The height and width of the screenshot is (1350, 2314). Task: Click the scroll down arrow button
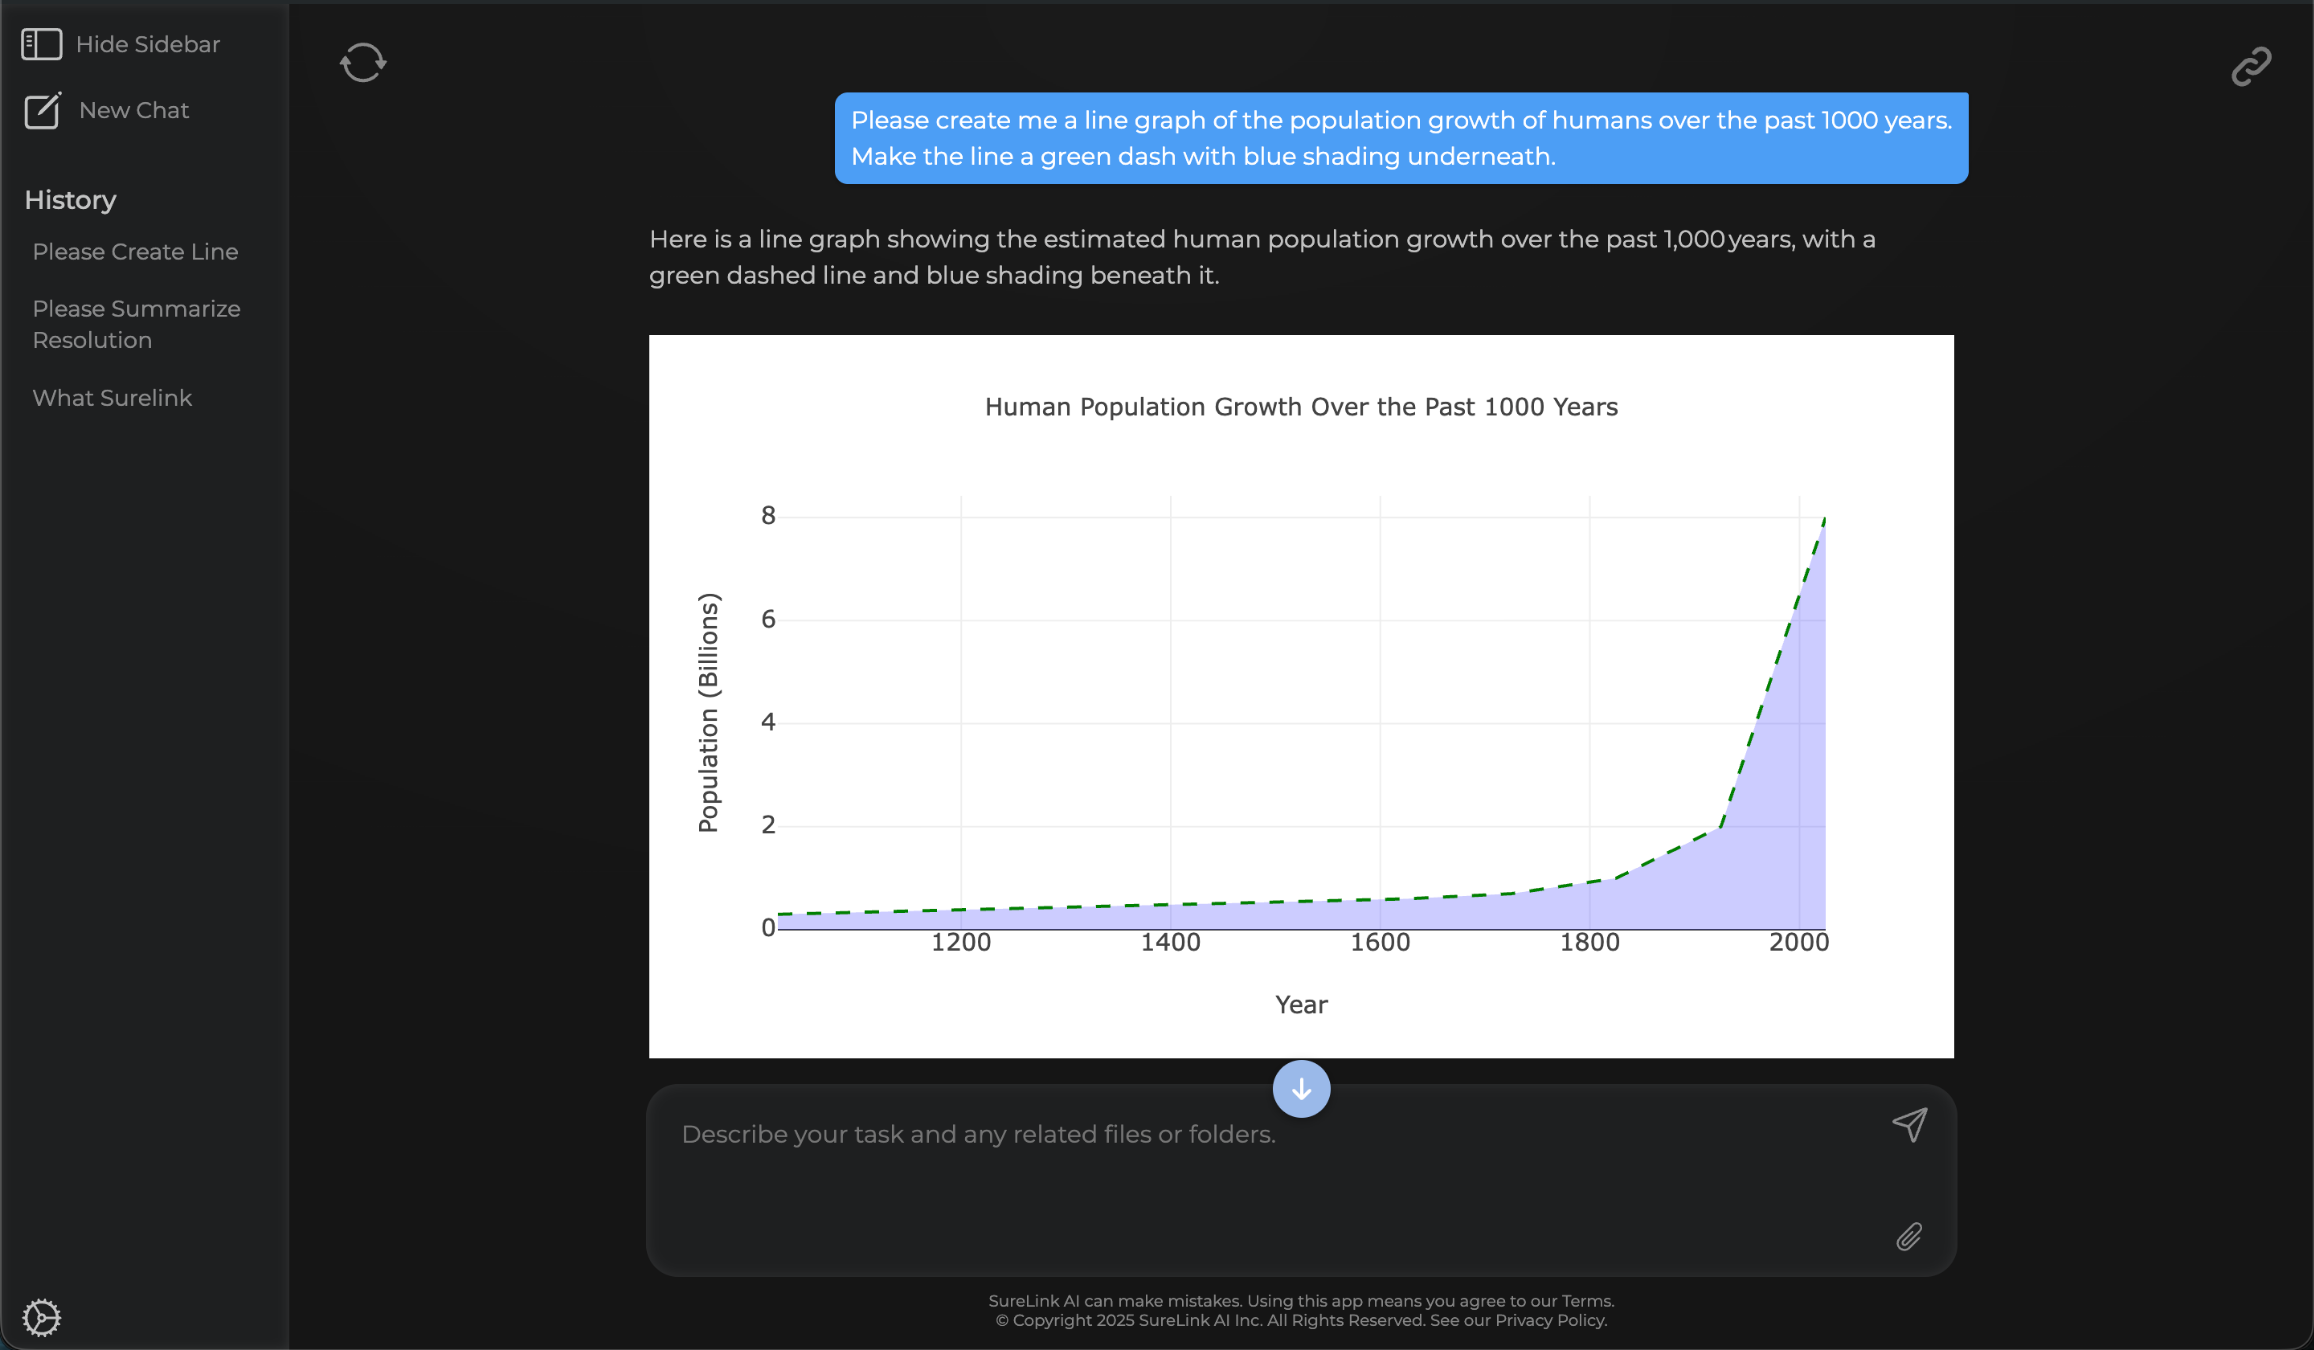pyautogui.click(x=1301, y=1089)
